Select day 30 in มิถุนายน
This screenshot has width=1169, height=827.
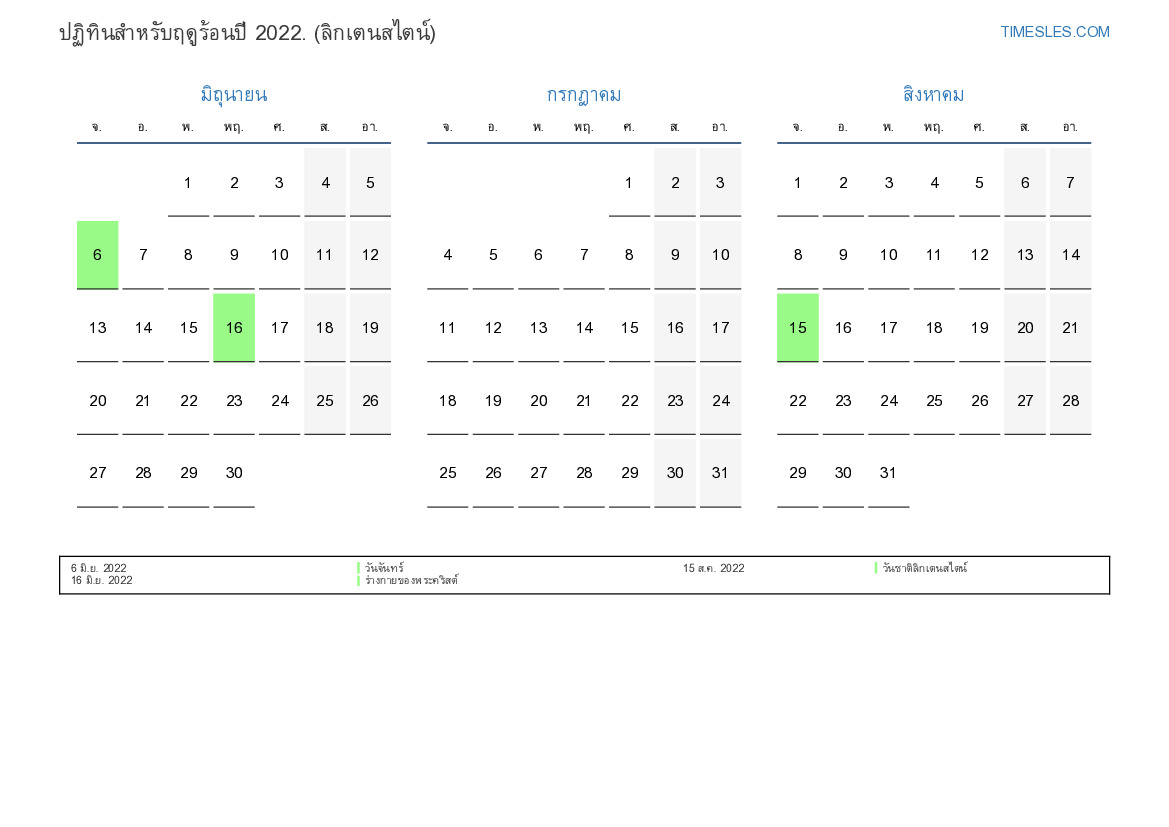(x=234, y=473)
